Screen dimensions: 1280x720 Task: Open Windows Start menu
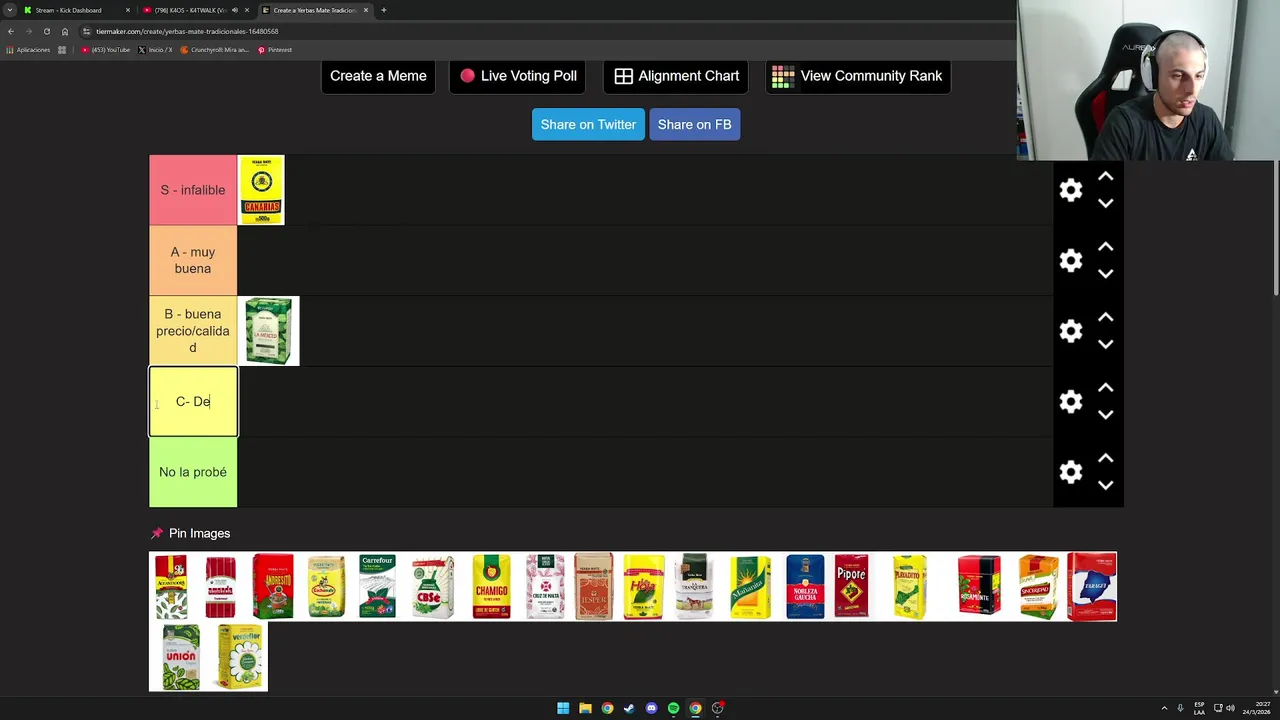563,708
